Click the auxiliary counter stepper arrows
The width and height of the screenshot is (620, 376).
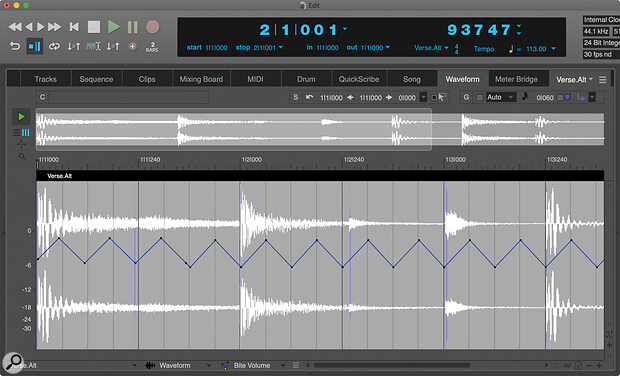point(519,30)
